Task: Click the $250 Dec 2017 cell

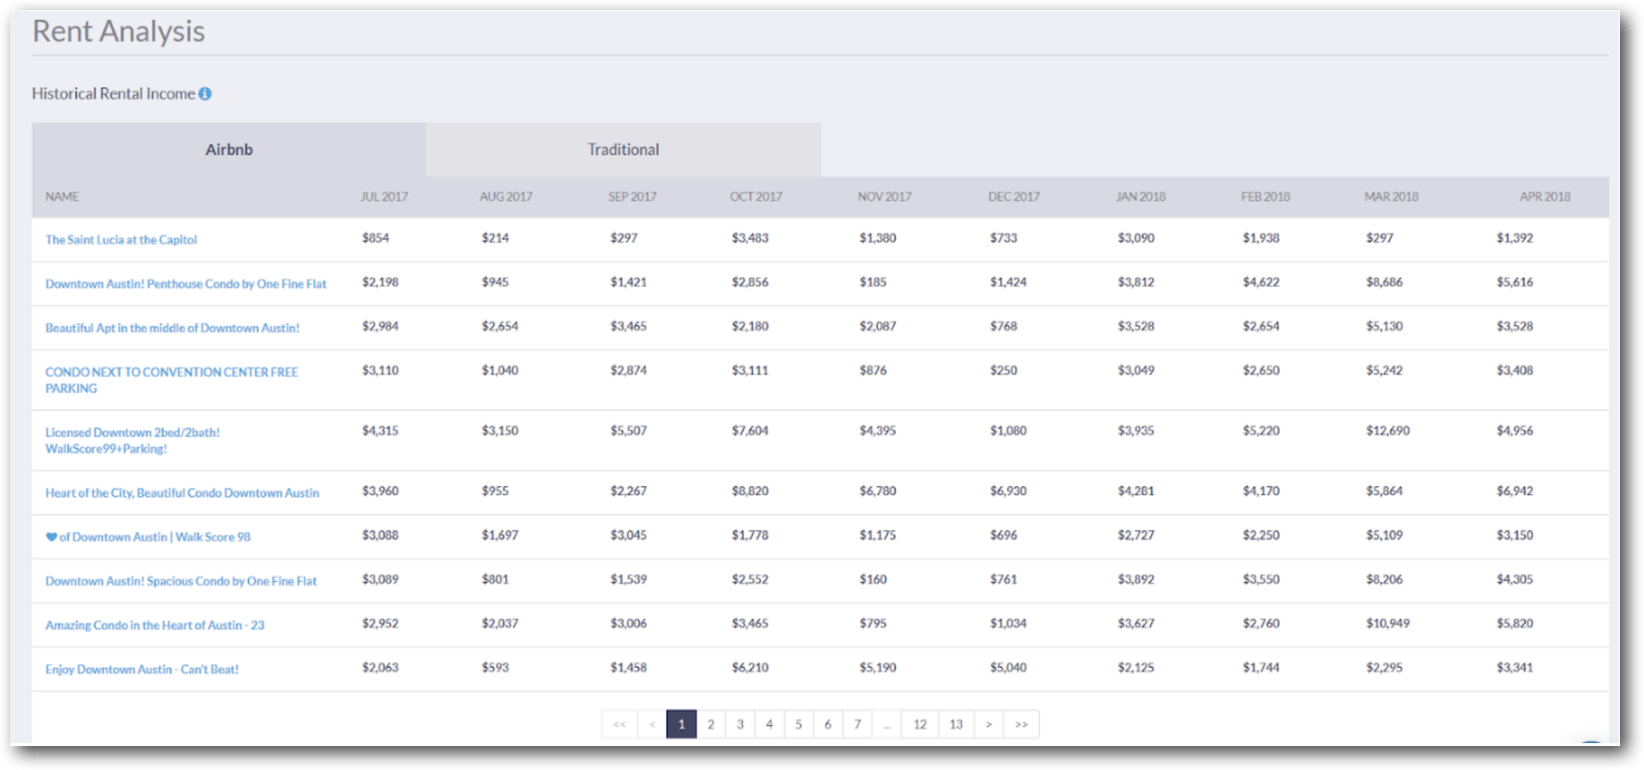Action: 1004,370
